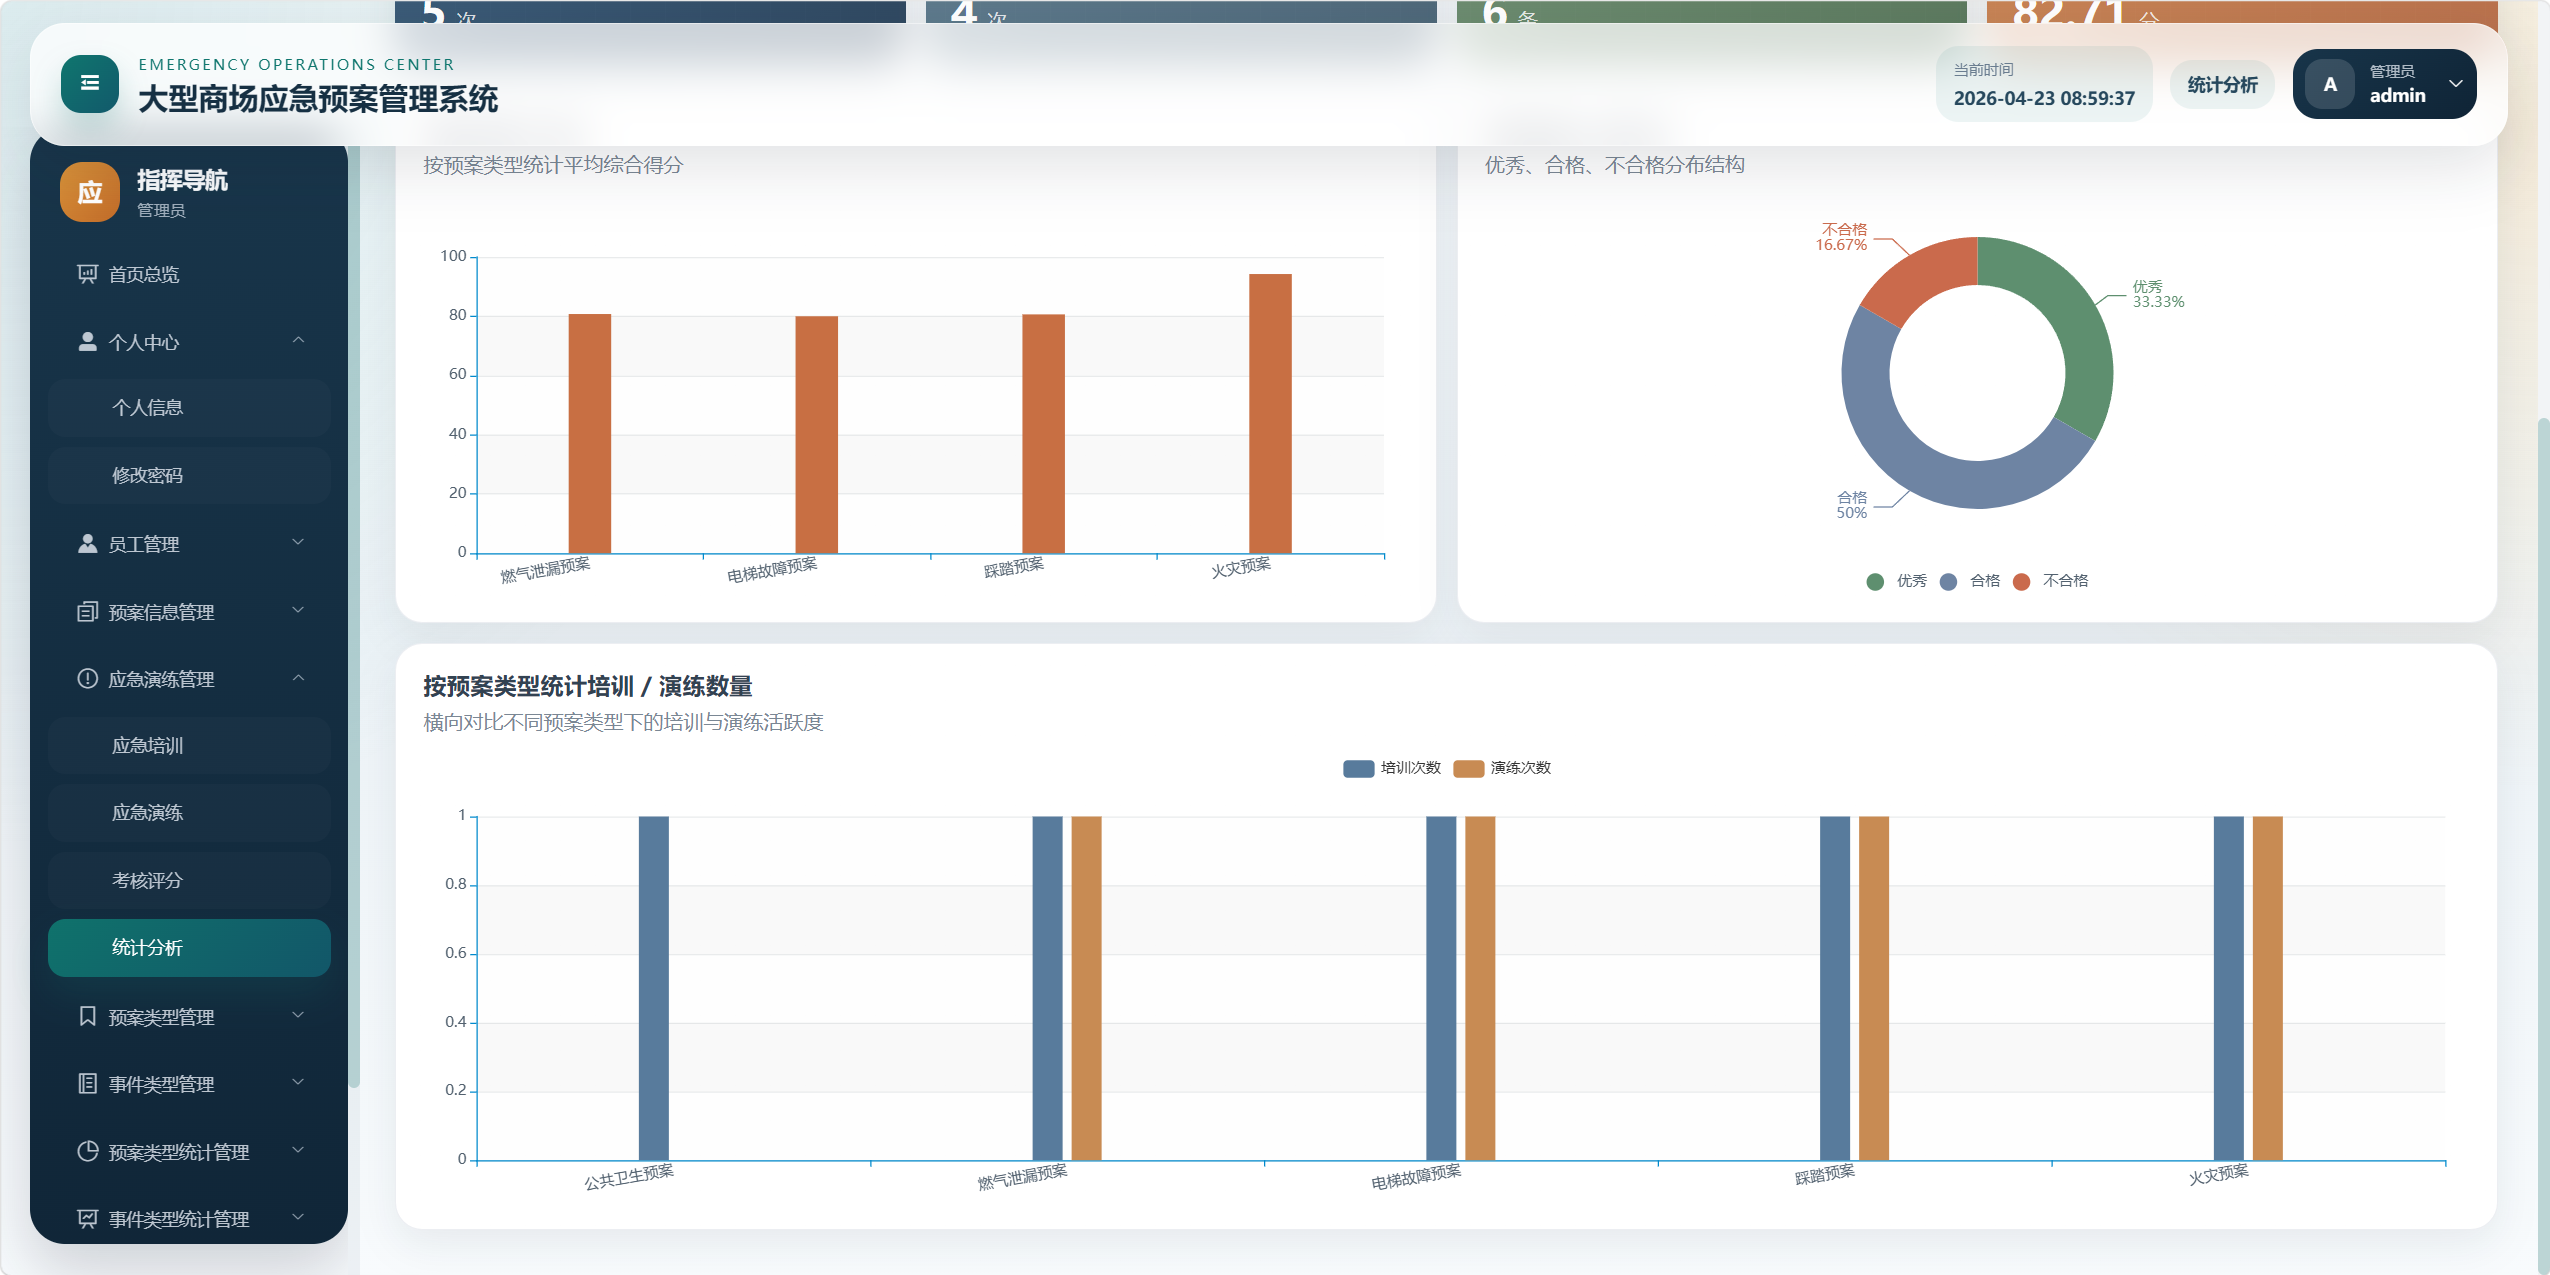This screenshot has width=2550, height=1275.
Task: Click the 个人中心 user icon
Action: click(x=88, y=342)
